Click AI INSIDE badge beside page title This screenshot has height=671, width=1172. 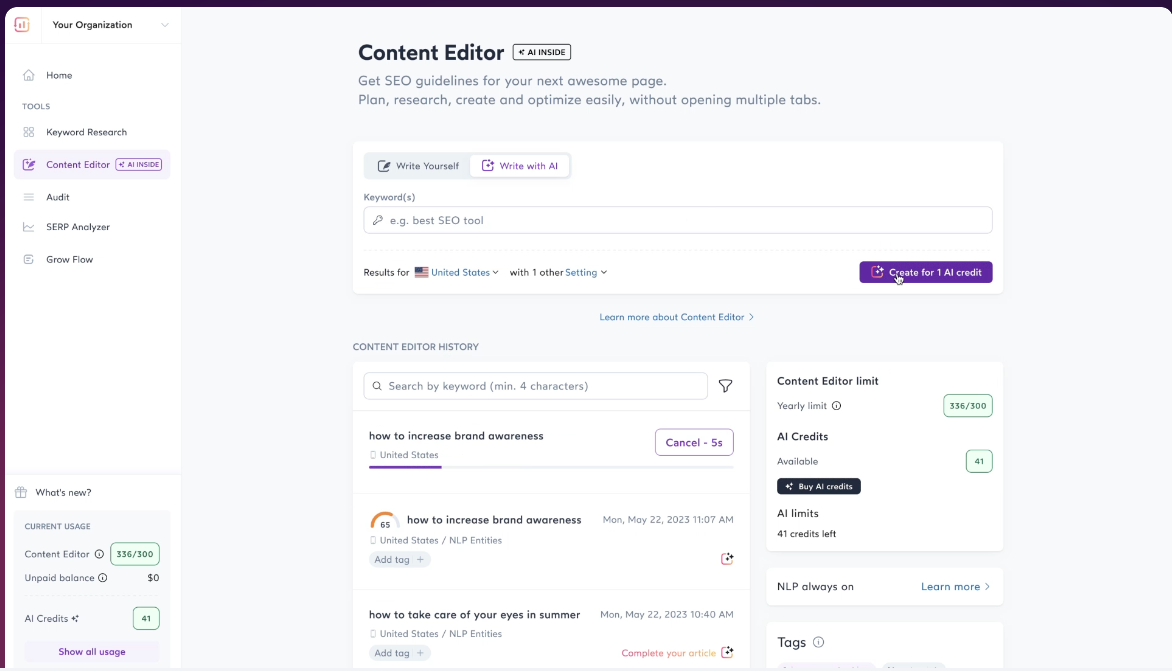coord(542,52)
